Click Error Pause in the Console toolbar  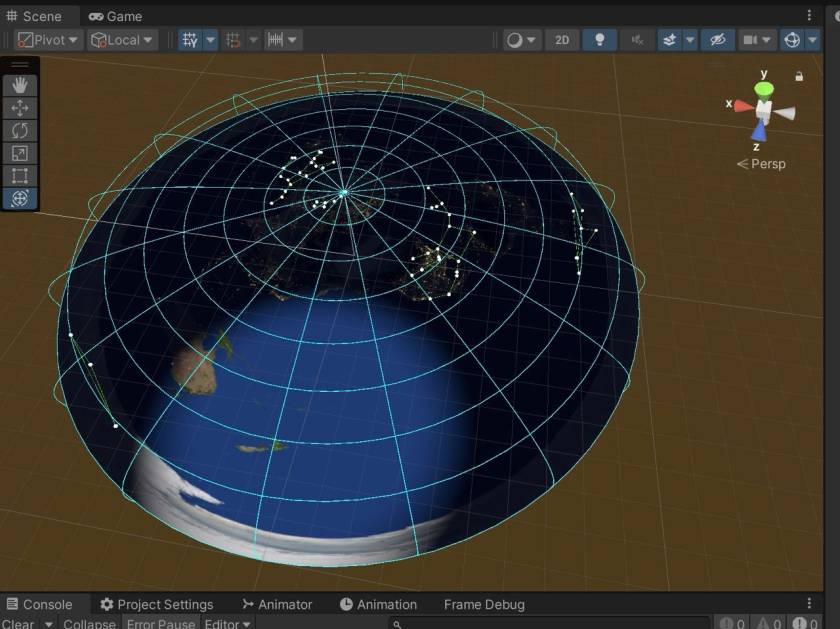coord(160,624)
